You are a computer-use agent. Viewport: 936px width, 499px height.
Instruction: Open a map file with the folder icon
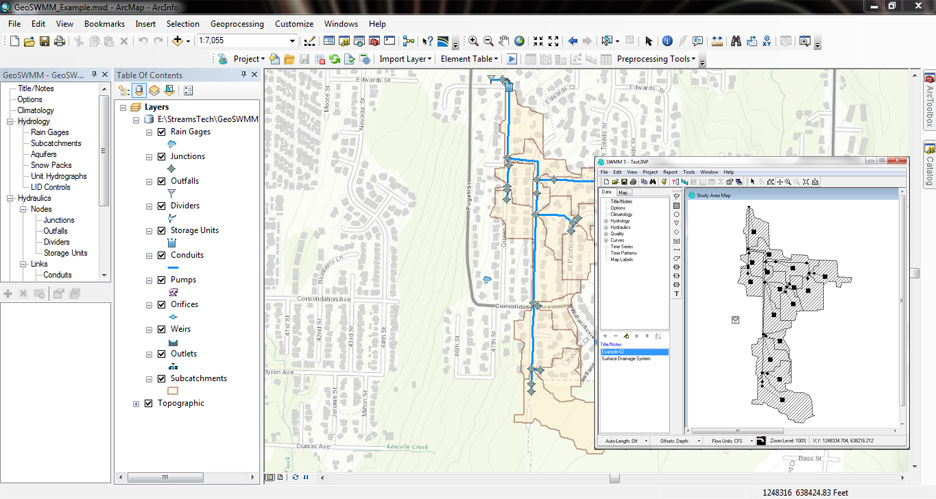point(29,41)
